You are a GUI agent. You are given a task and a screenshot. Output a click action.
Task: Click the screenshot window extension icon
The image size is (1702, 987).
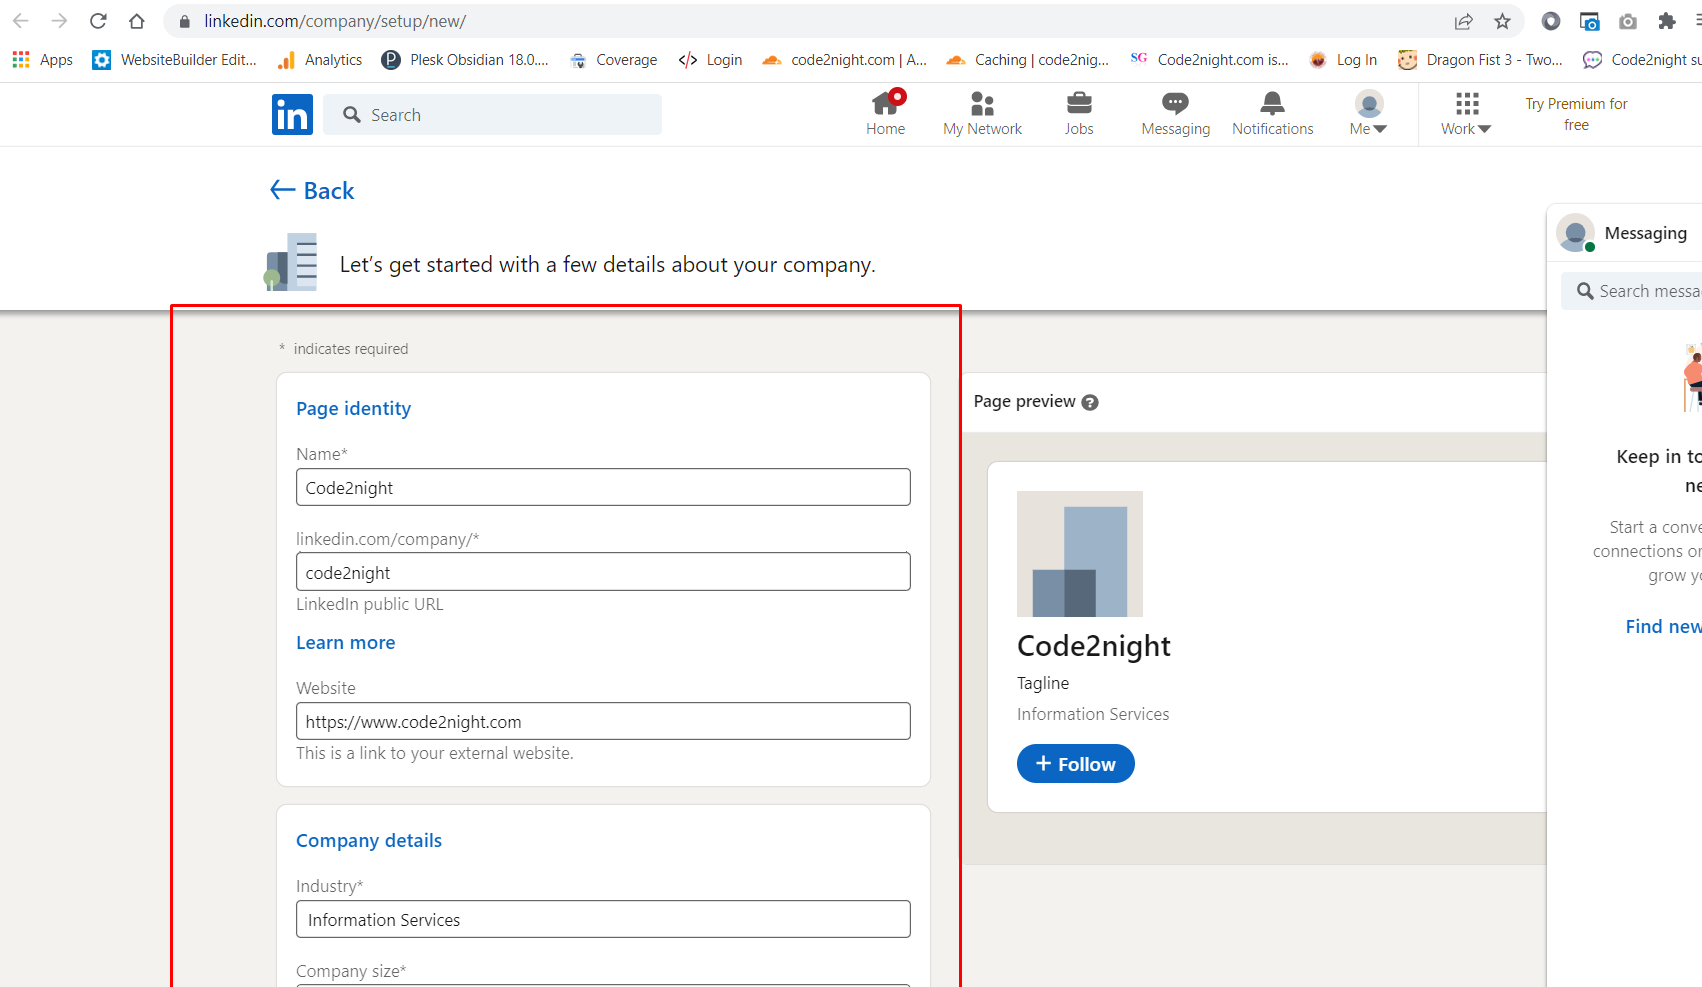tap(1589, 21)
